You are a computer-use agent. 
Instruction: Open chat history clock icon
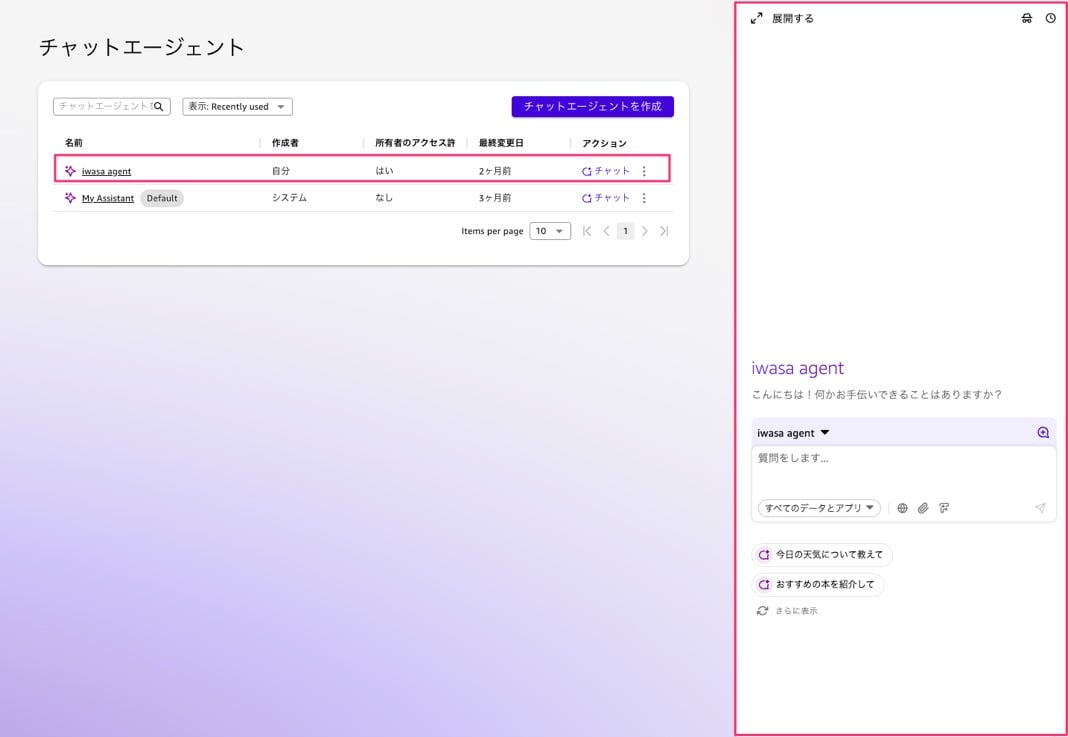pos(1050,18)
